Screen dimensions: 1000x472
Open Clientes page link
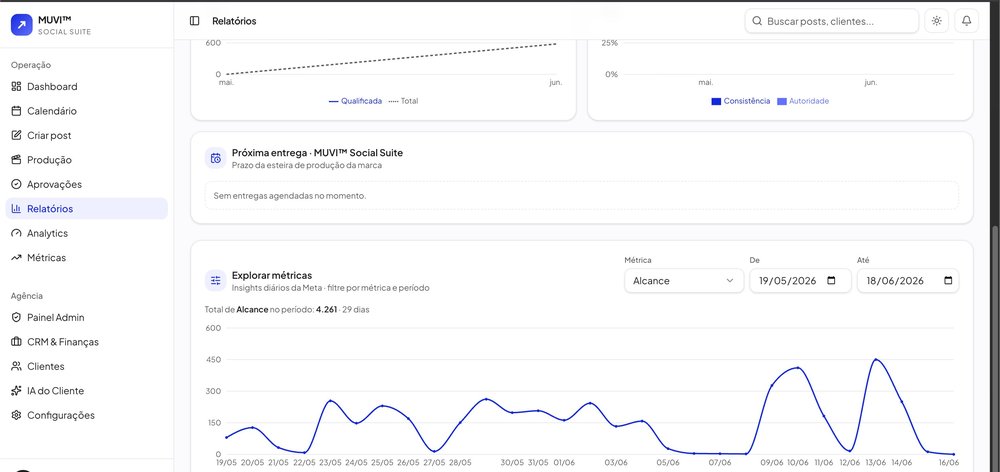click(87, 366)
